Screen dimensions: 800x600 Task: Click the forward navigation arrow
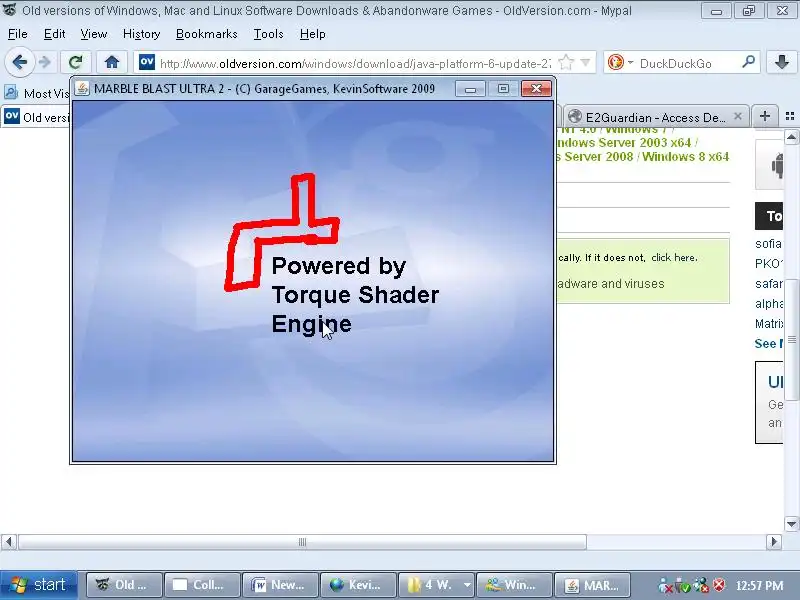pos(45,62)
